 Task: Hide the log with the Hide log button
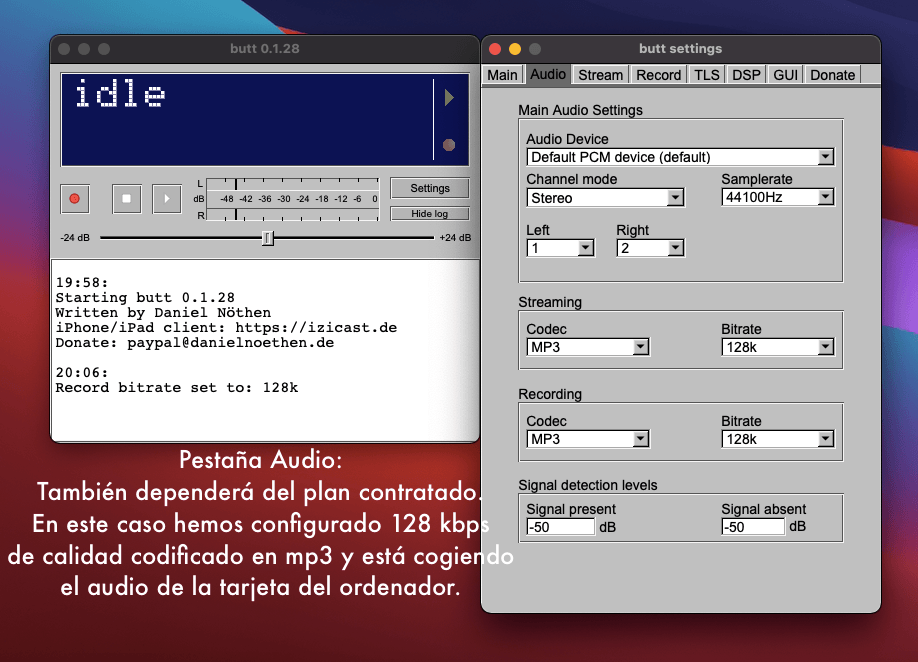click(429, 213)
